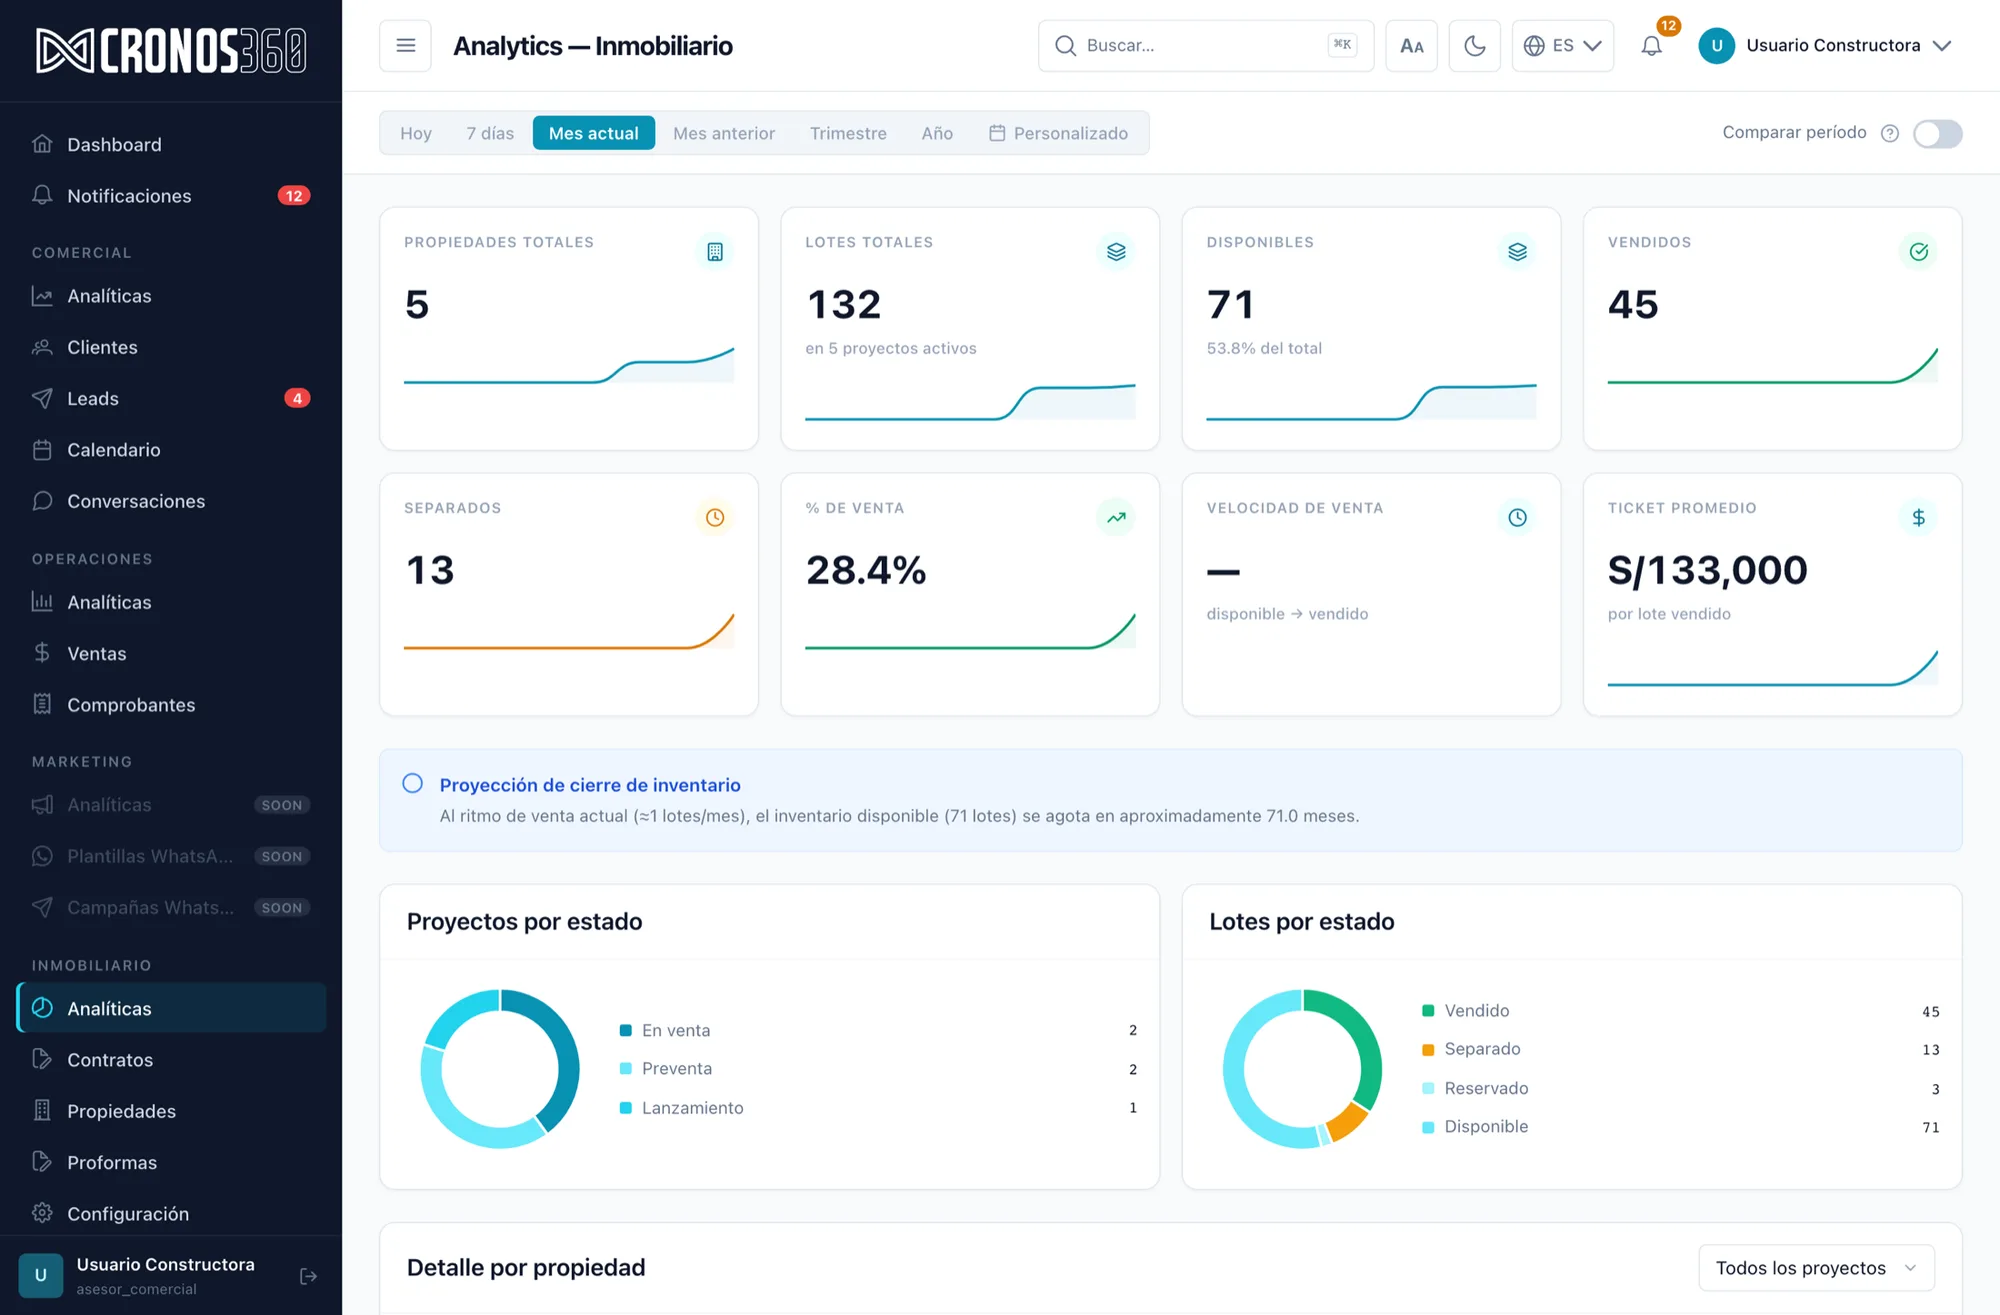2000x1315 pixels.
Task: Open Calendario in the sidebar
Action: [171, 450]
